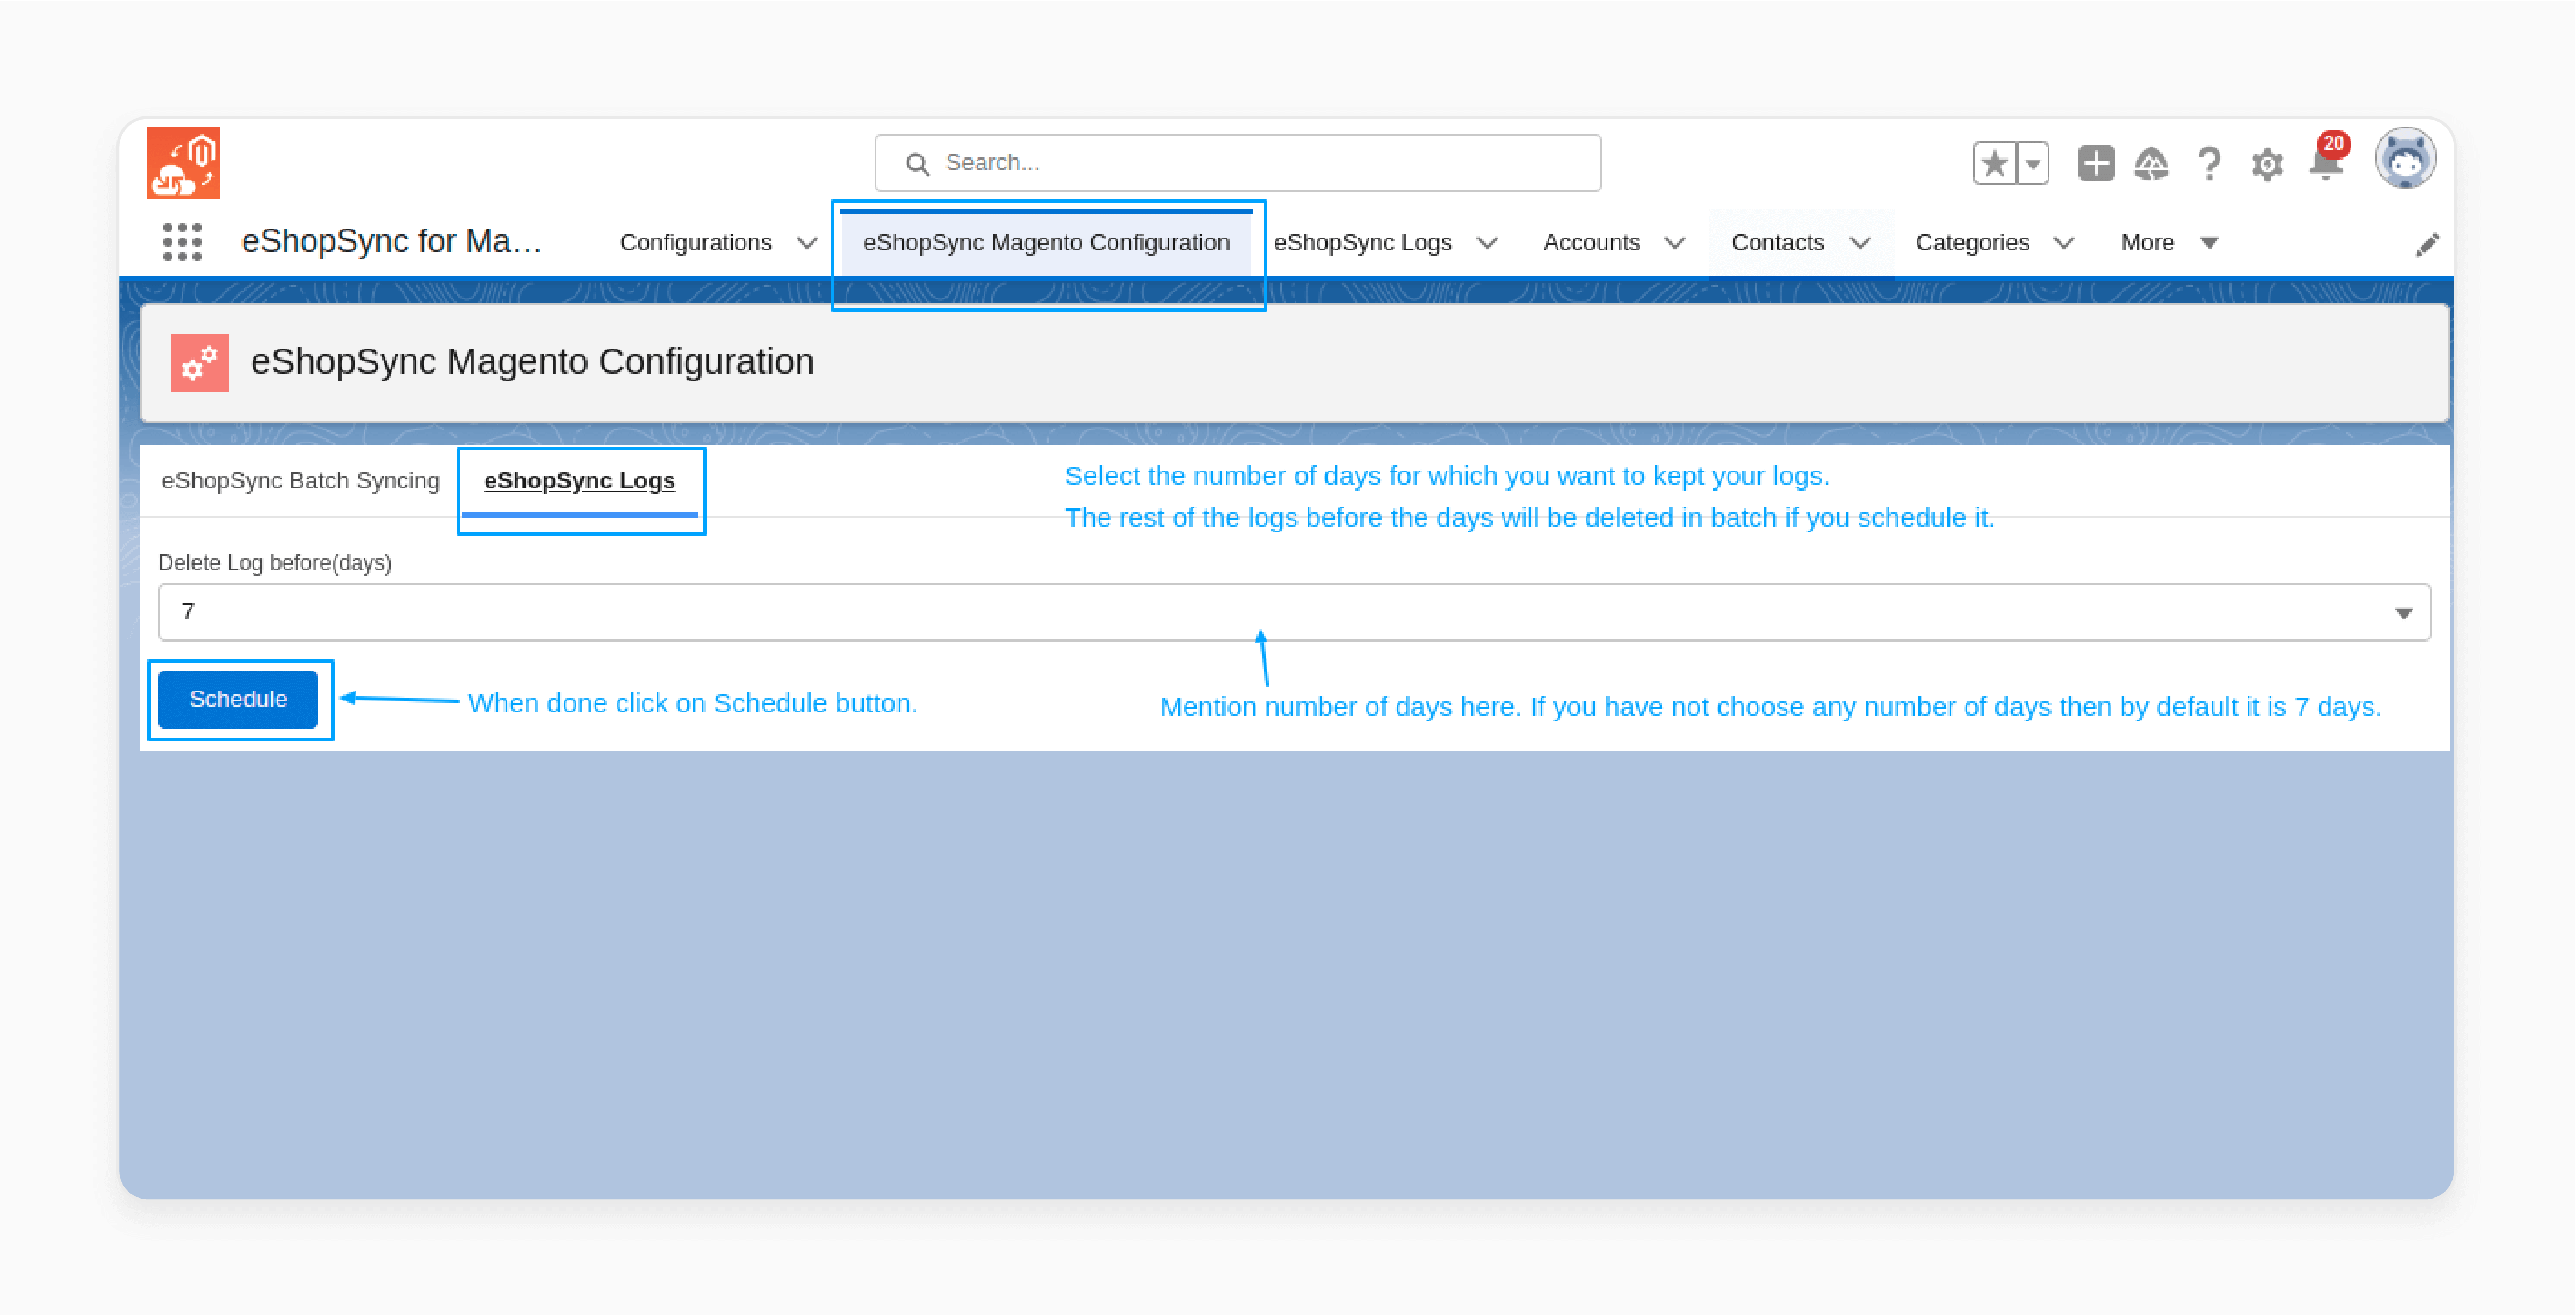The height and width of the screenshot is (1315, 2576).
Task: Click the Global Actions plus icon
Action: coord(2095,163)
